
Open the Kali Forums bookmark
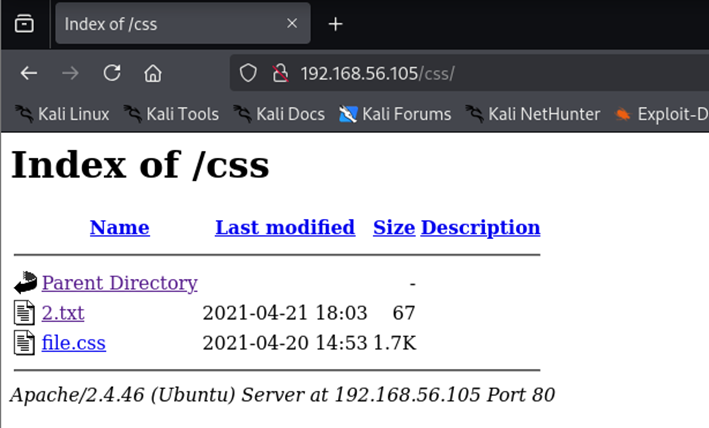(395, 114)
